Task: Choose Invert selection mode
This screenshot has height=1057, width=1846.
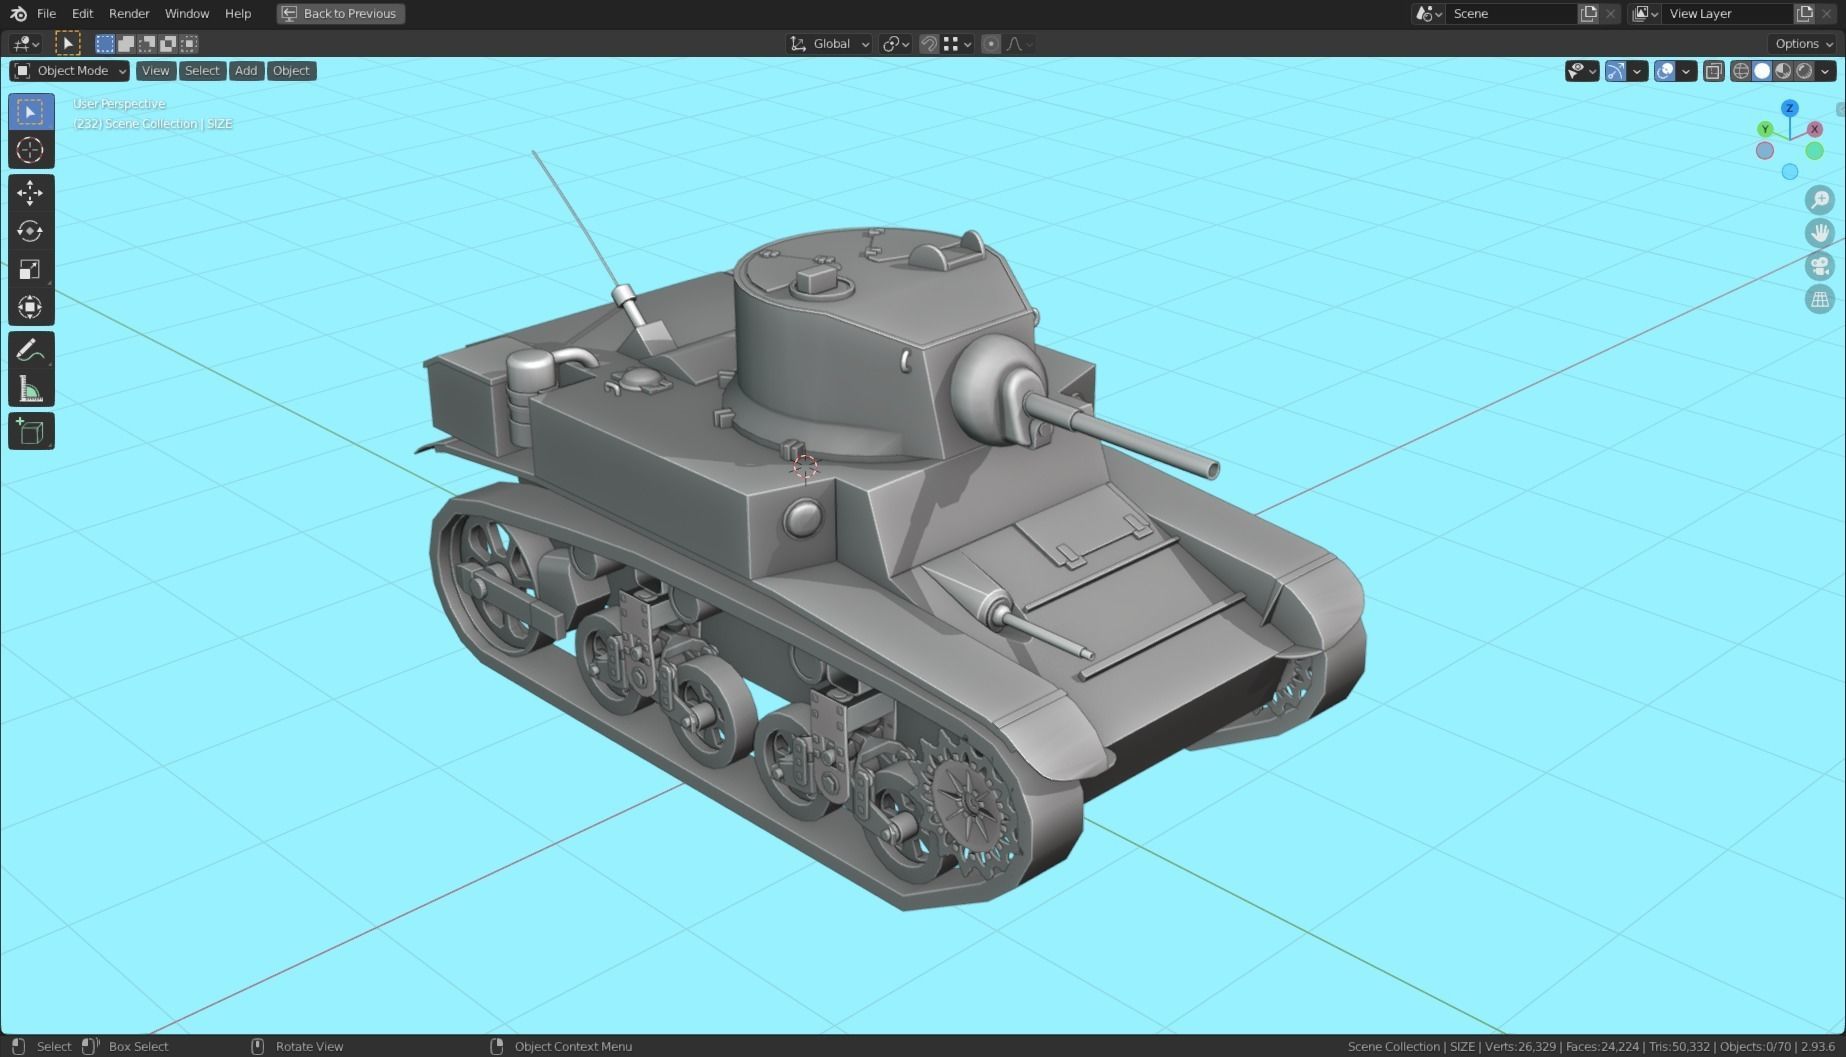Action: (x=168, y=43)
